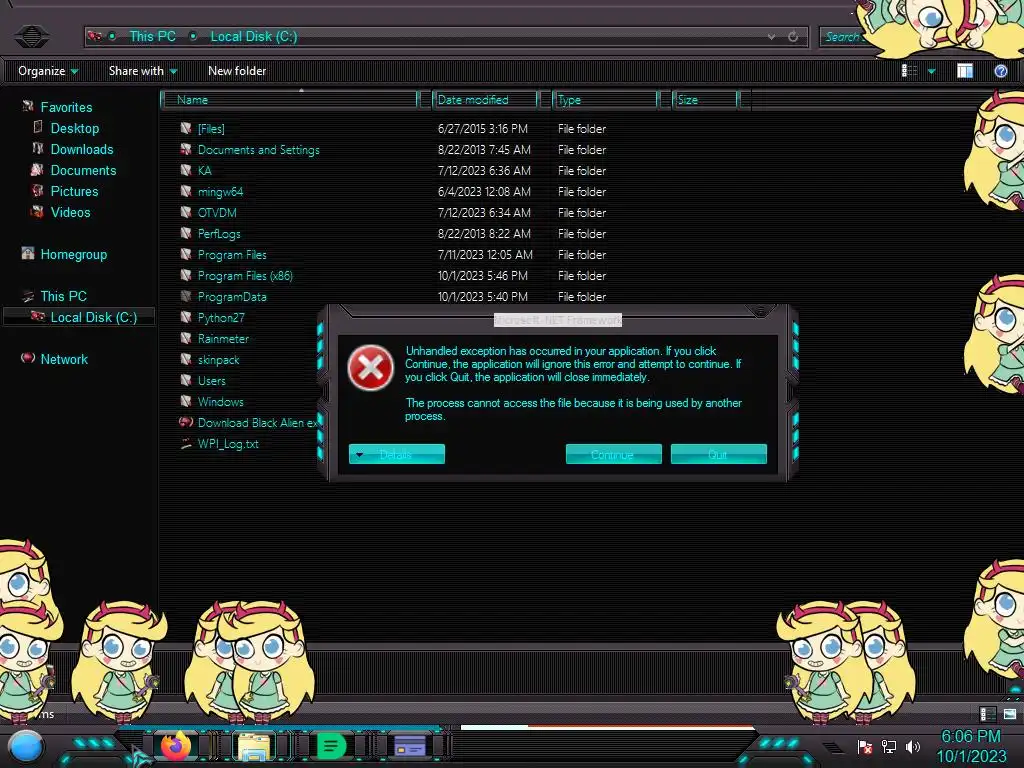This screenshot has height=768, width=1024.
Task: Open File Explorer from the taskbar
Action: coord(254,746)
